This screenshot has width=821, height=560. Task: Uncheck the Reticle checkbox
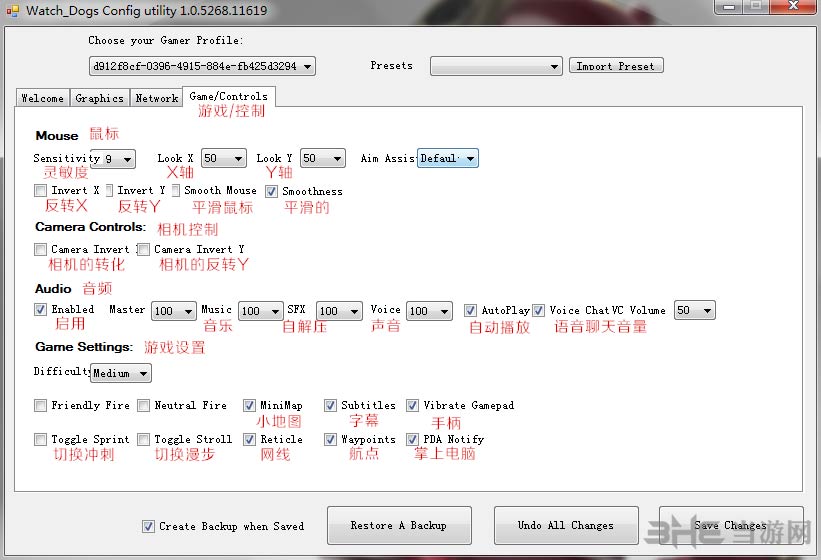point(249,439)
